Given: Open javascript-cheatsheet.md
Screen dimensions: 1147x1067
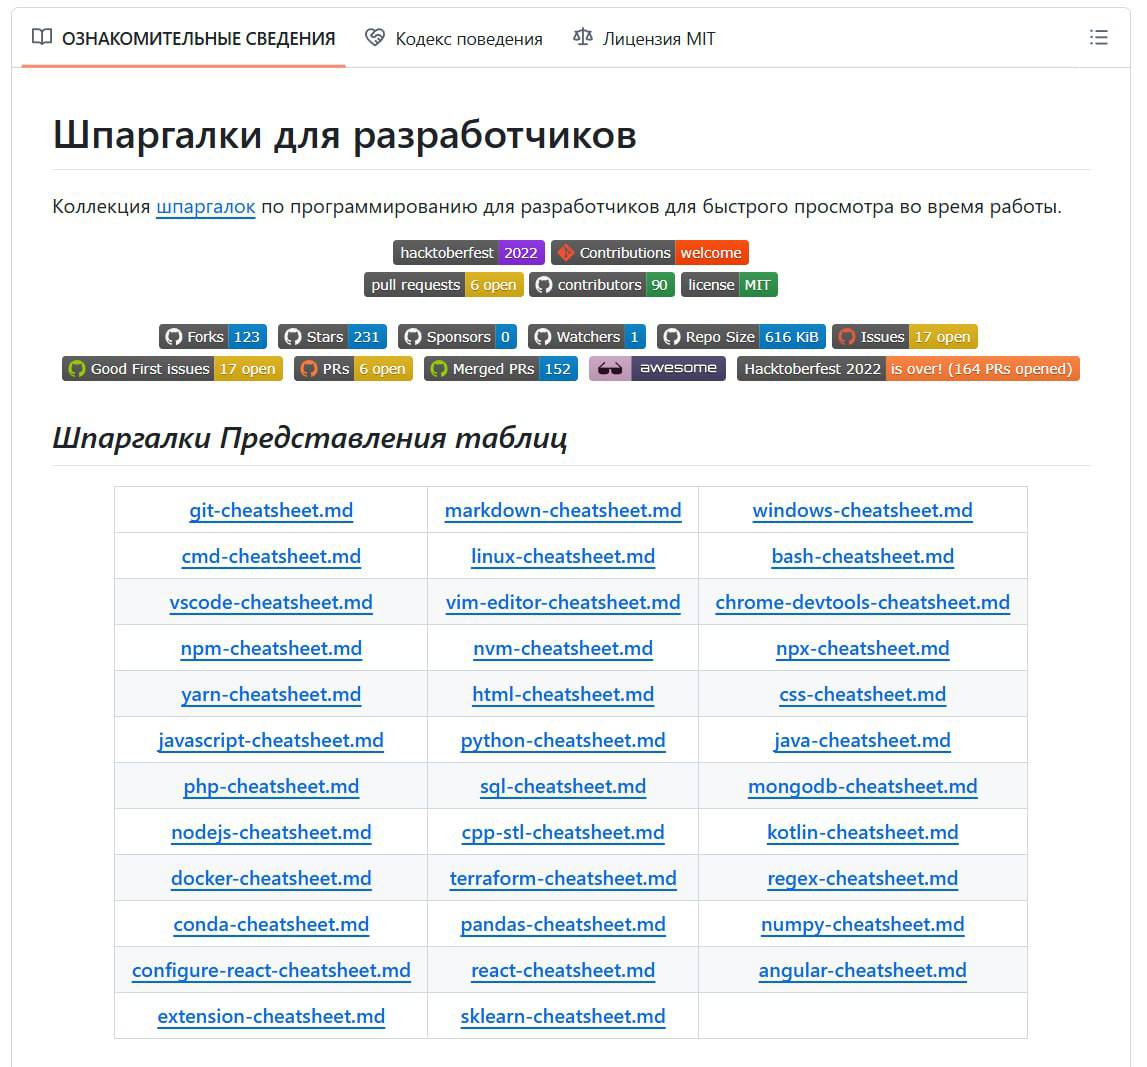Looking at the screenshot, I should coord(271,741).
